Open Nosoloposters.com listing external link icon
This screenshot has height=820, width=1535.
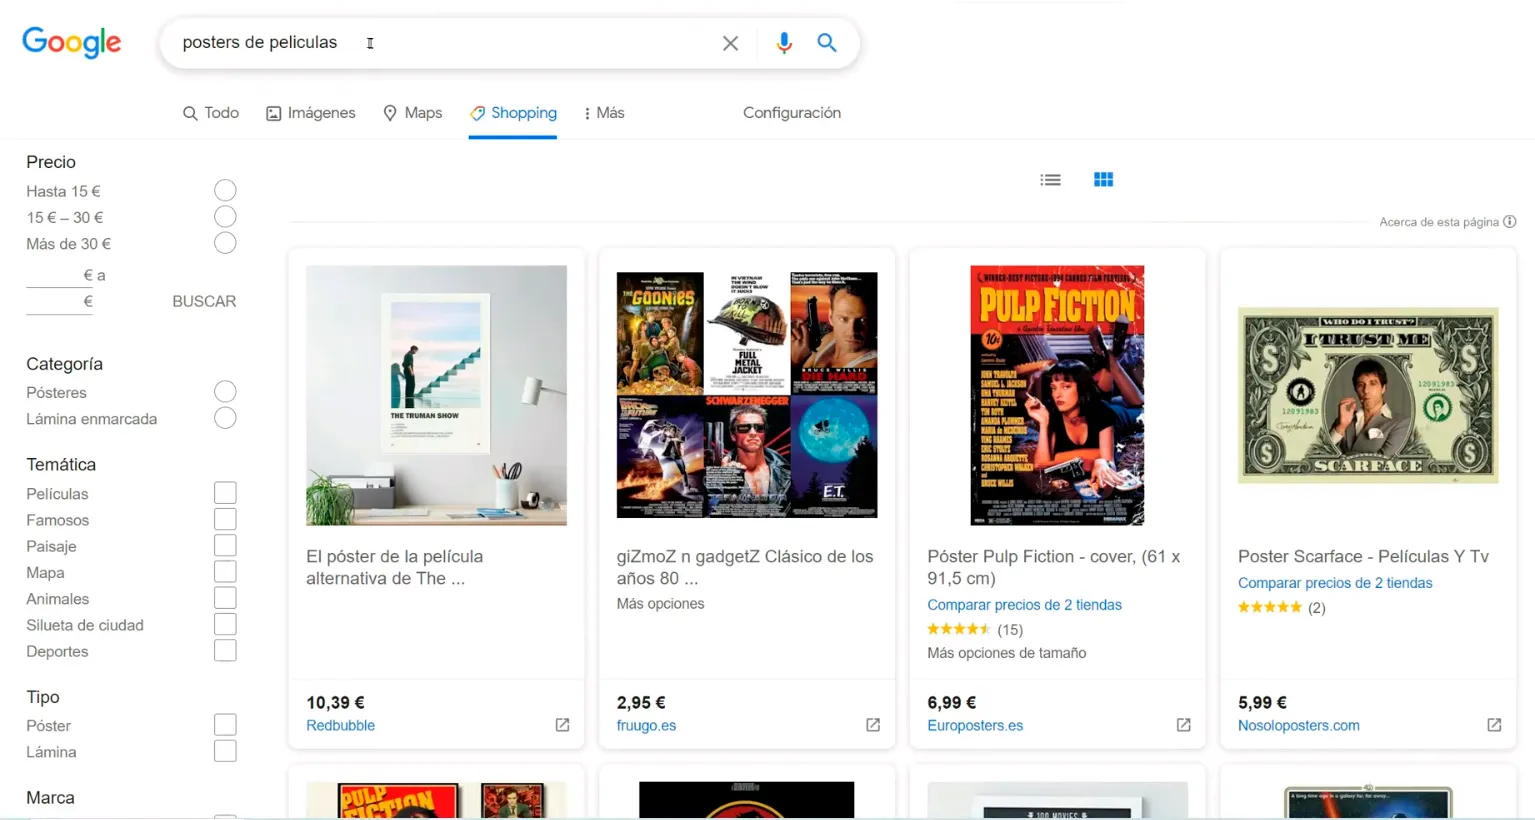1494,725
